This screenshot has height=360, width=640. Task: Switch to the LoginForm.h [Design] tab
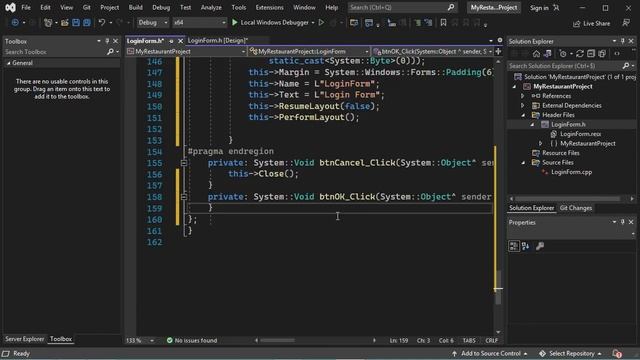tap(218, 40)
